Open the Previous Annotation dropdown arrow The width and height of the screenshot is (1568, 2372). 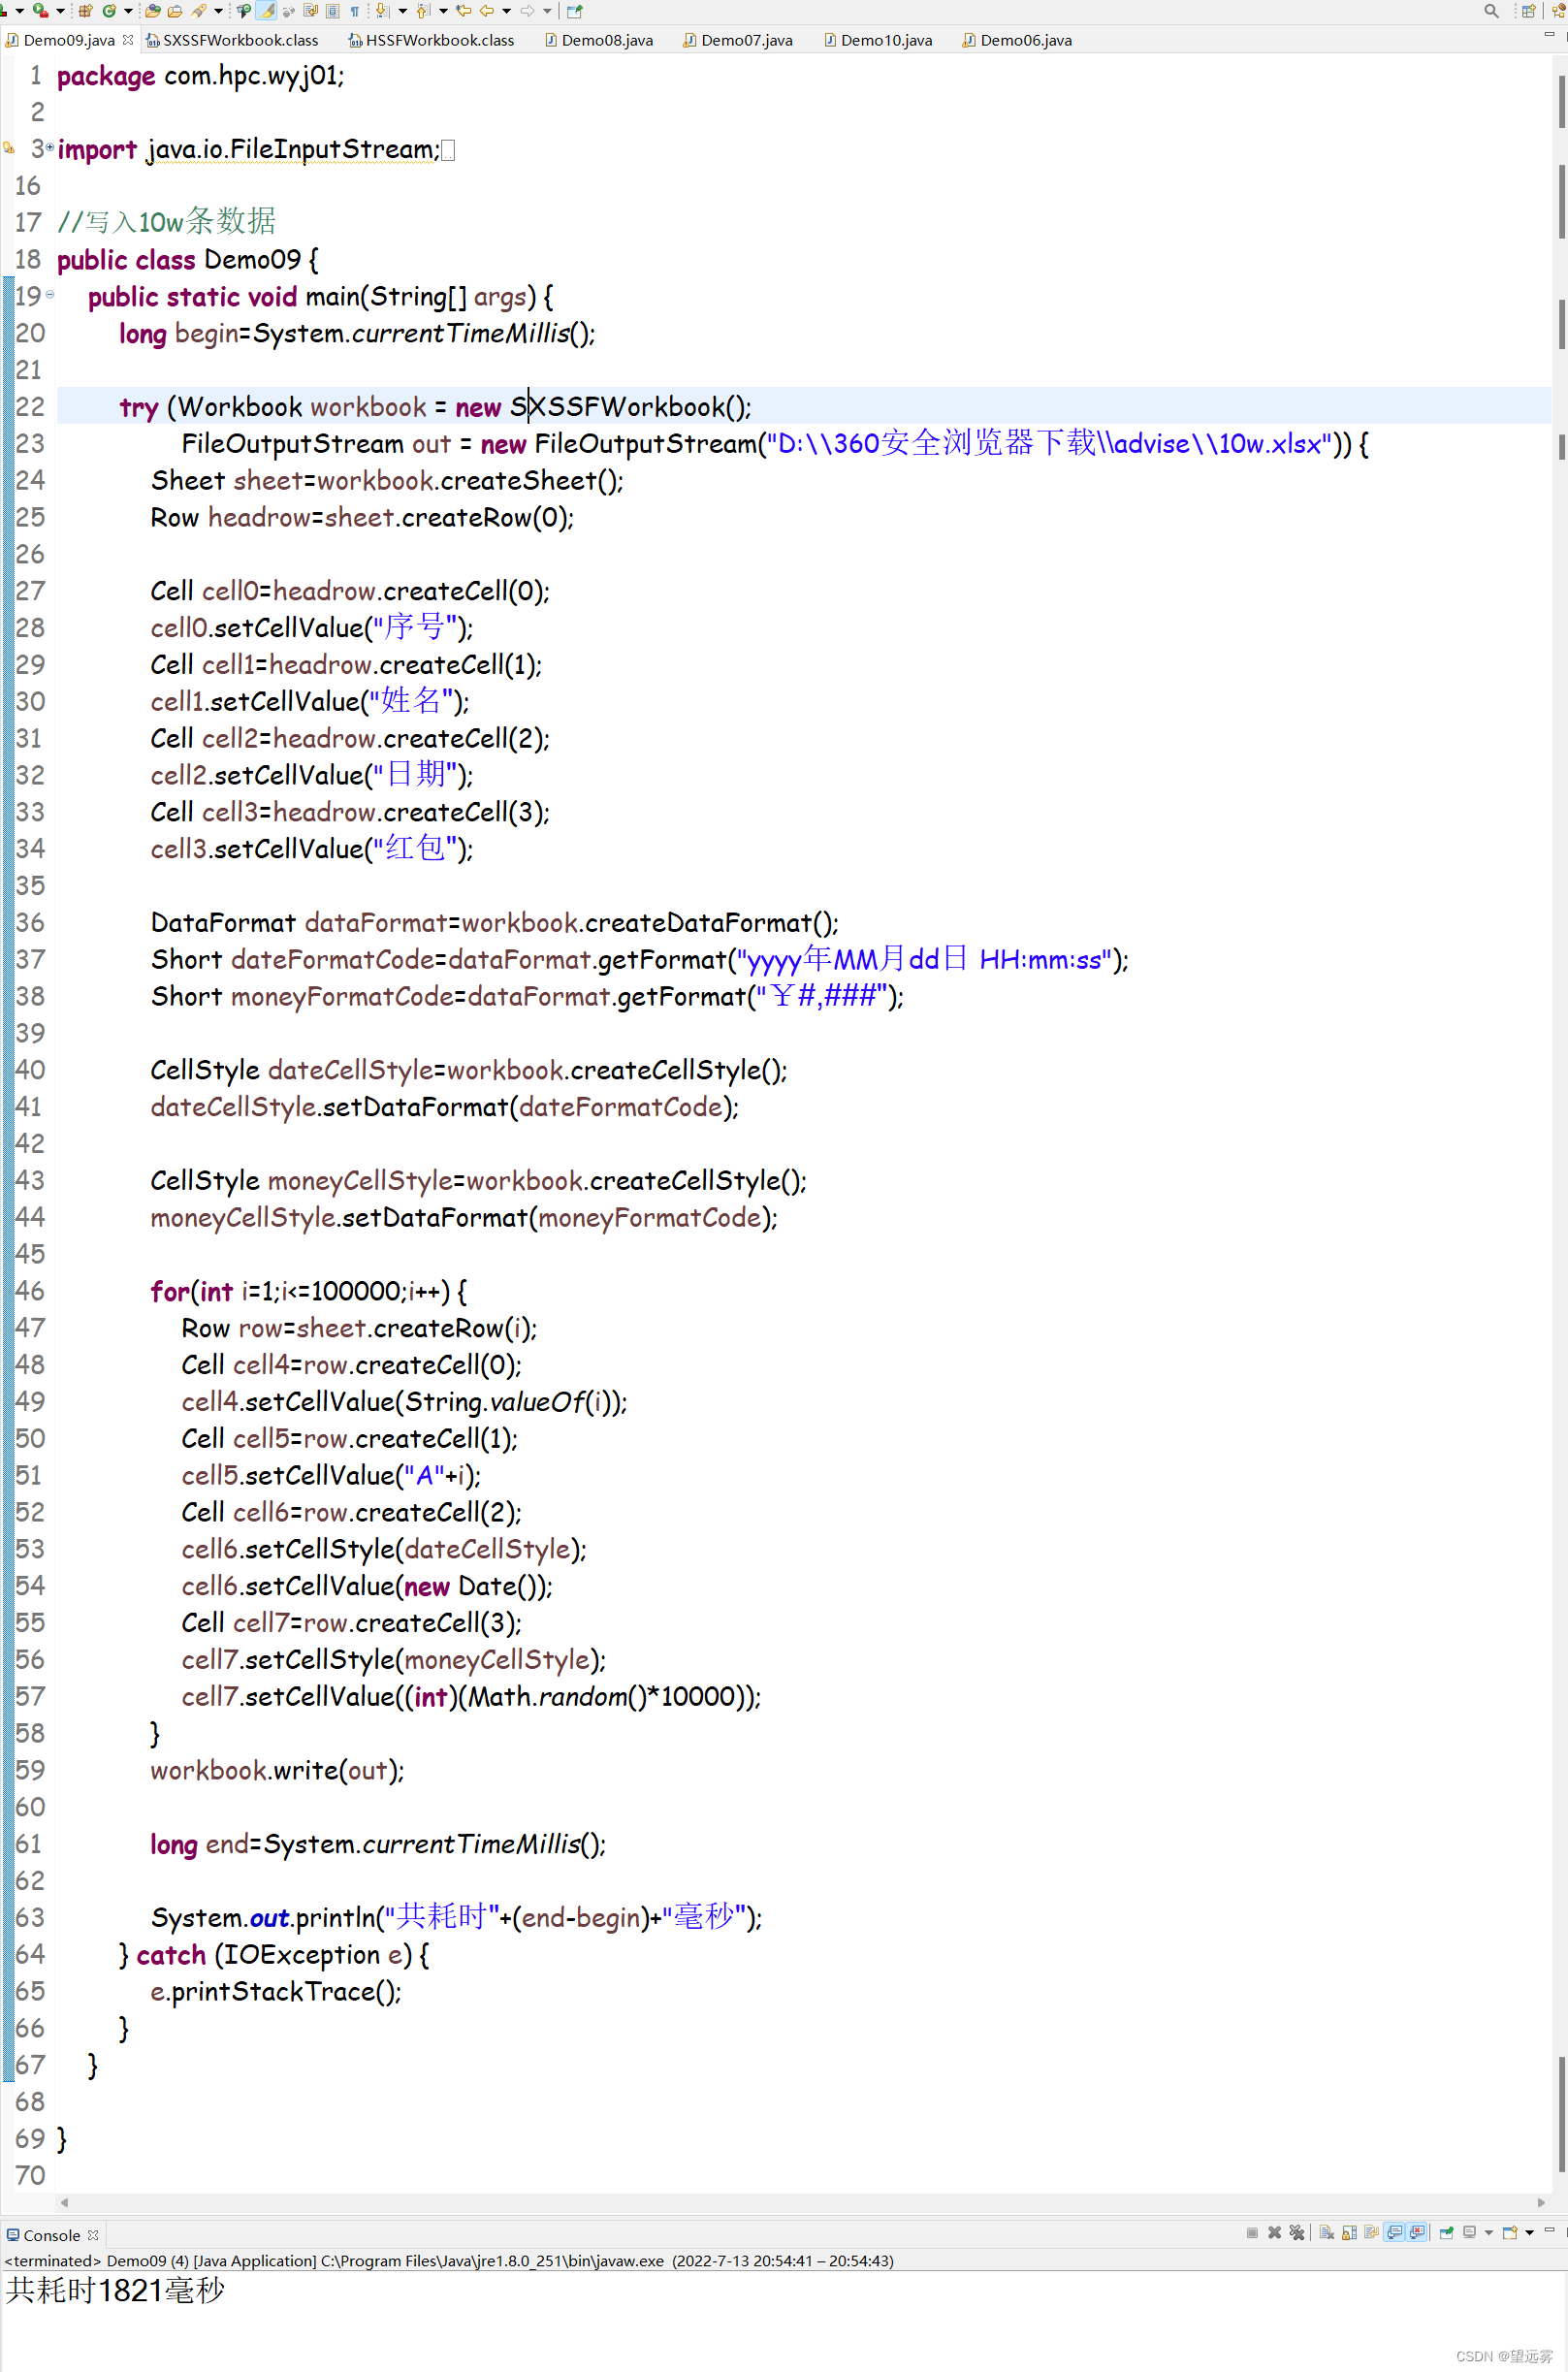pyautogui.click(x=443, y=12)
